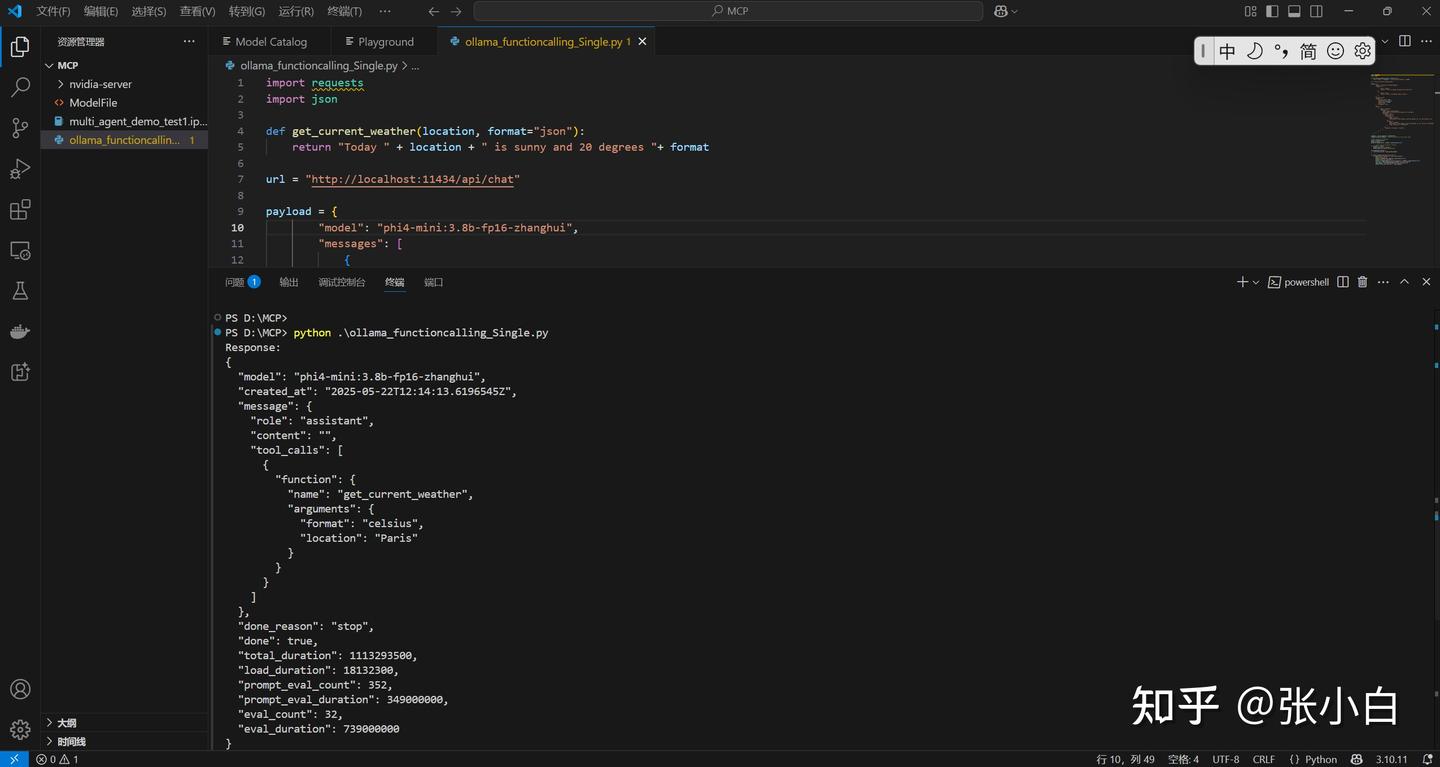Toggle primary sidebar layout button
1440x767 pixels.
tap(1272, 11)
